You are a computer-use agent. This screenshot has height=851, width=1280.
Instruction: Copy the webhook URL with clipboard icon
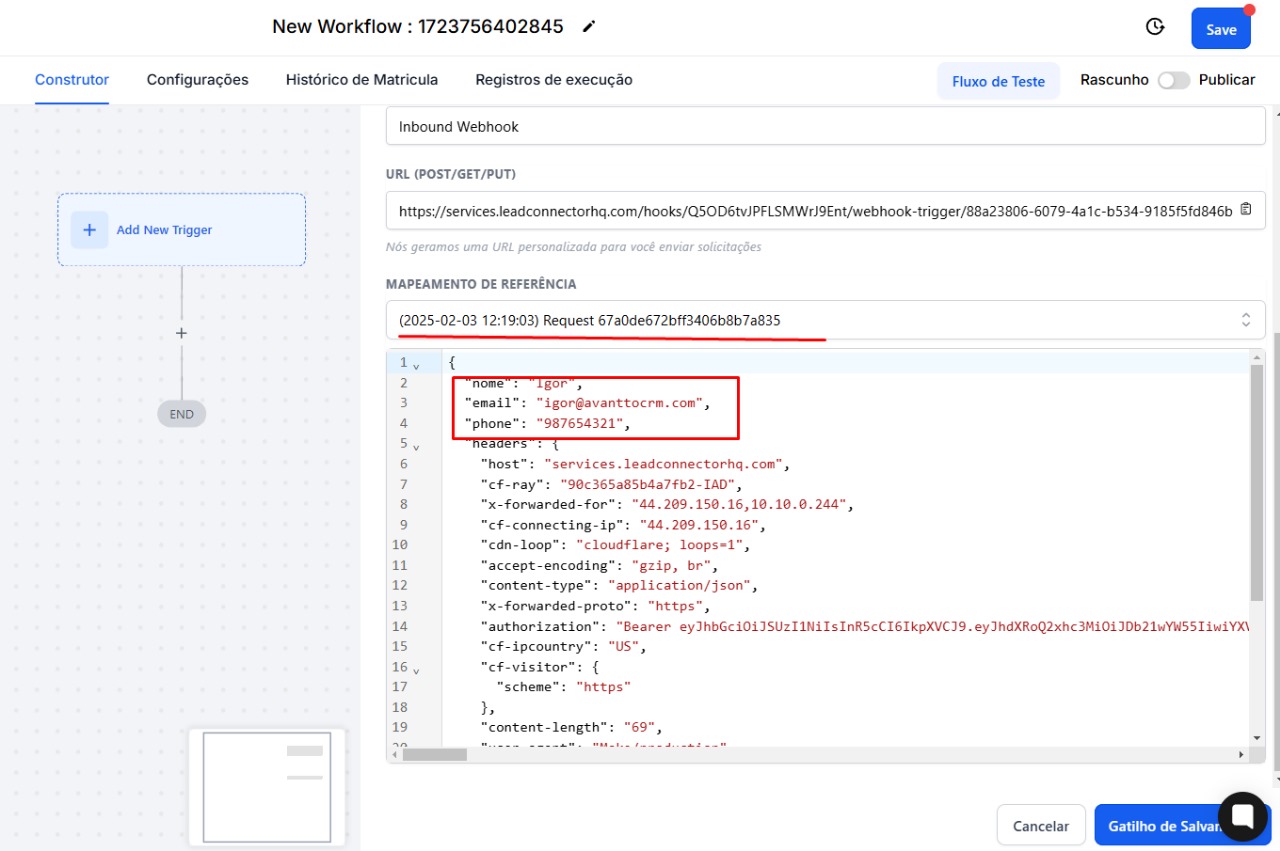coord(1246,210)
